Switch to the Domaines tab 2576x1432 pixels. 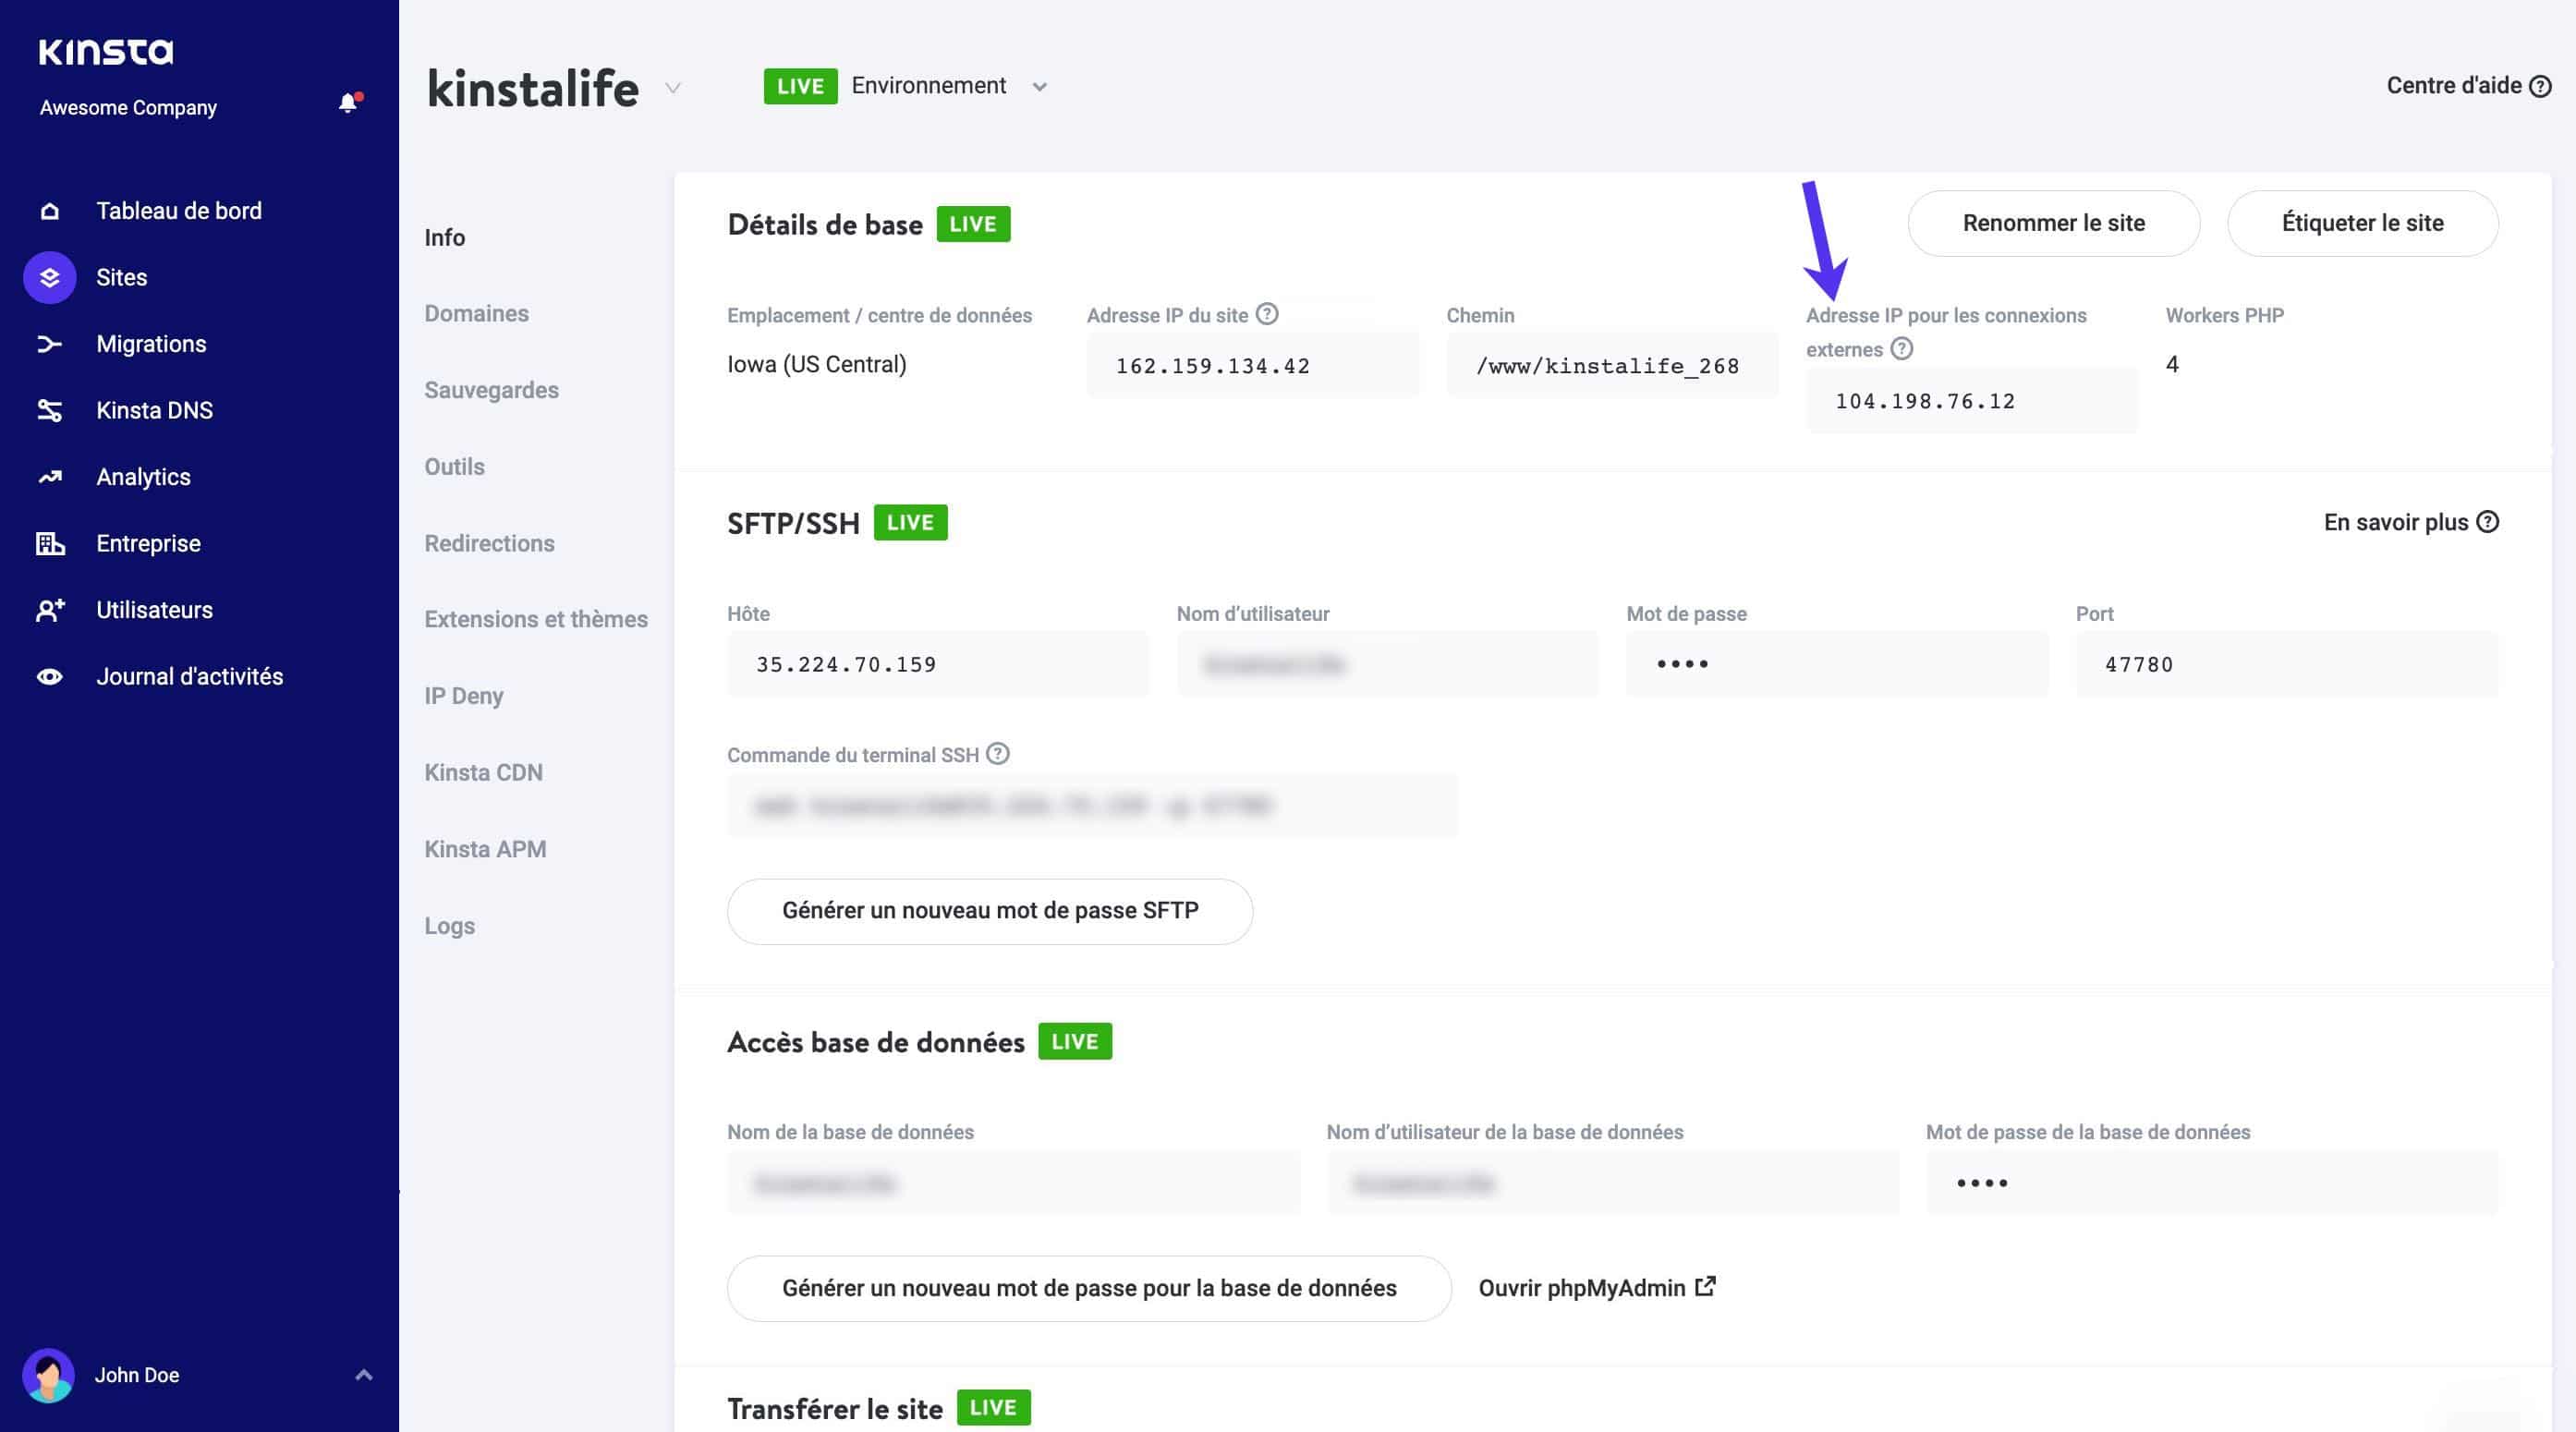pos(477,313)
